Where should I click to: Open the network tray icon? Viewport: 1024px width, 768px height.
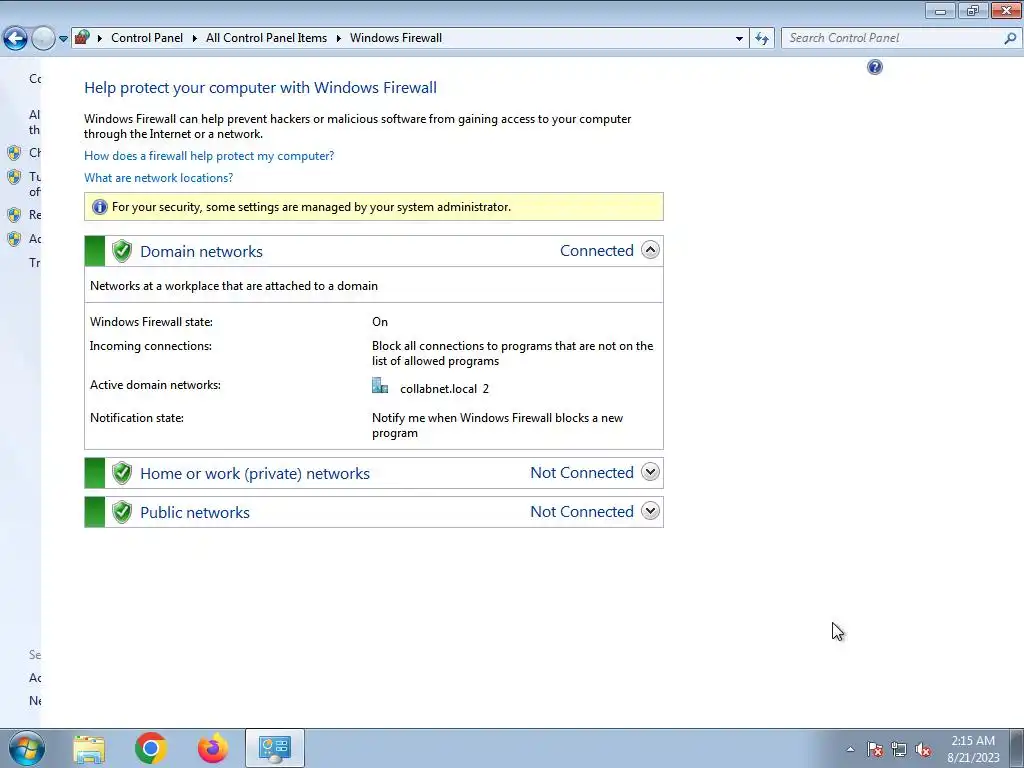coord(899,749)
